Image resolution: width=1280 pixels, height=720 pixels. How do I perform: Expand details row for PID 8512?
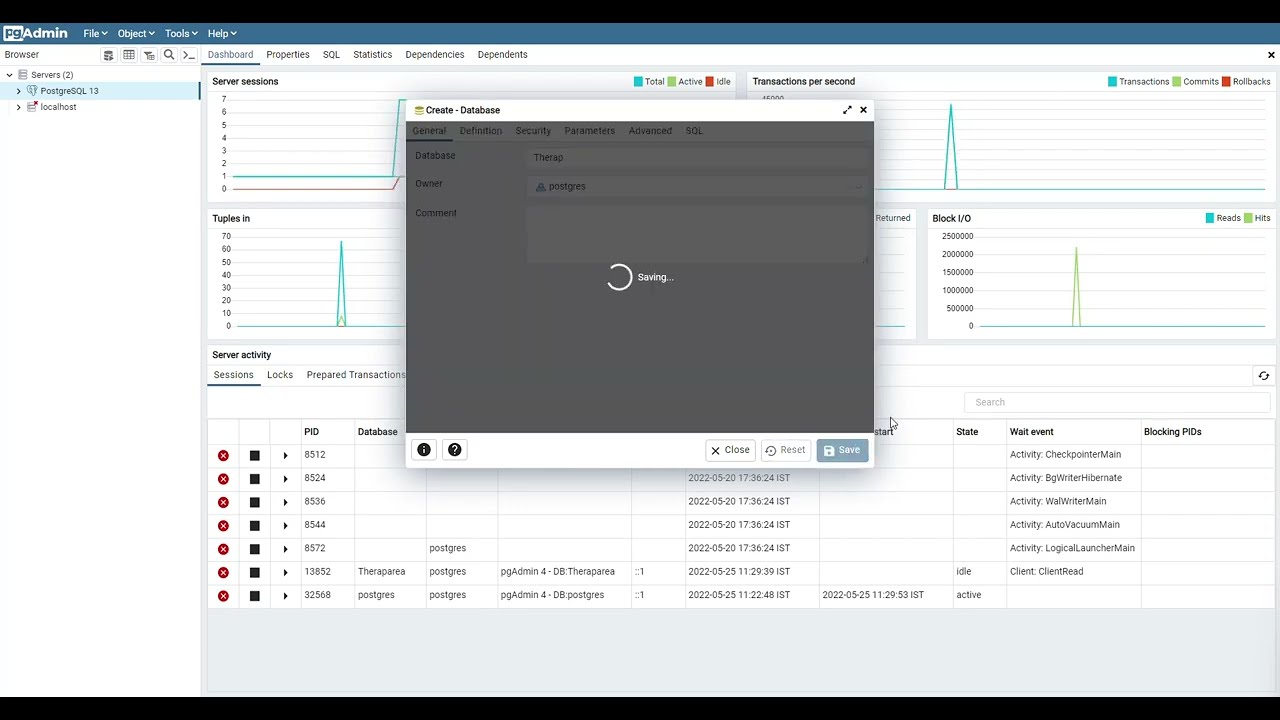[285, 455]
